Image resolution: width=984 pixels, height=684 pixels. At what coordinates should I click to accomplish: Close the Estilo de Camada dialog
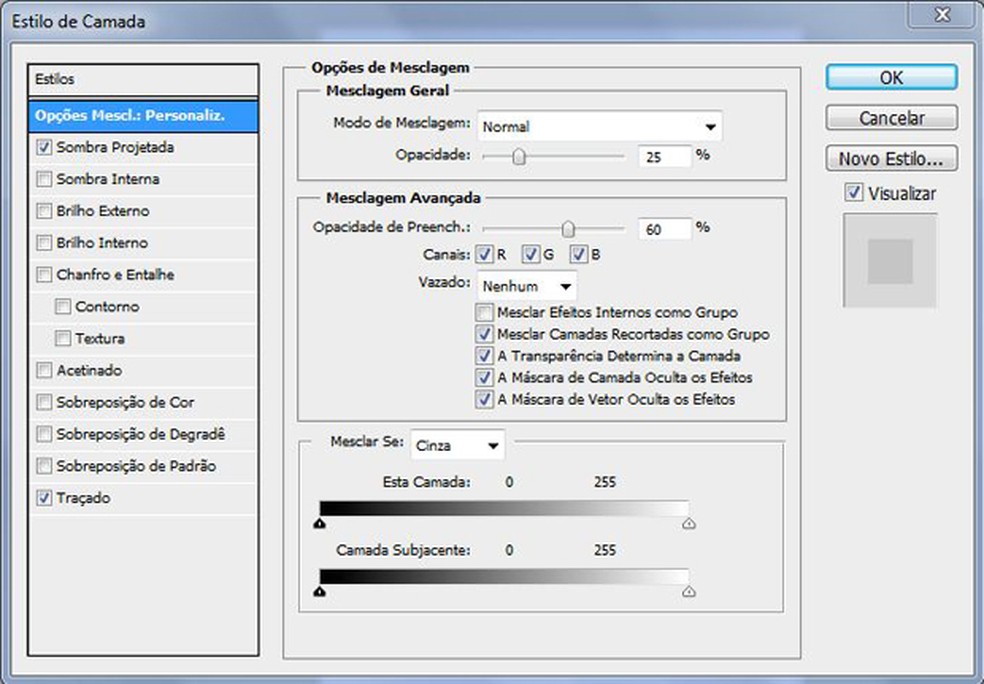pyautogui.click(x=943, y=14)
